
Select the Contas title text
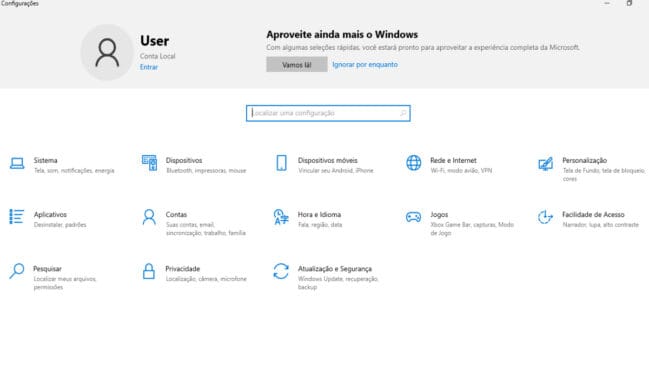coord(176,214)
